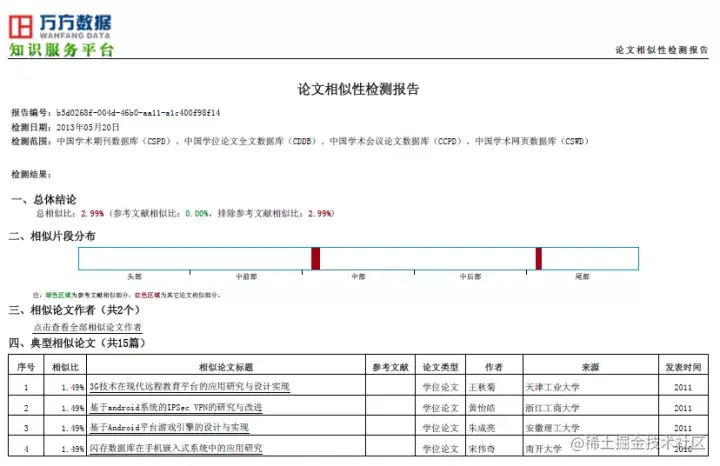The image size is (720, 466).
Task: Click source 安徽理工大学
Action: (x=552, y=428)
